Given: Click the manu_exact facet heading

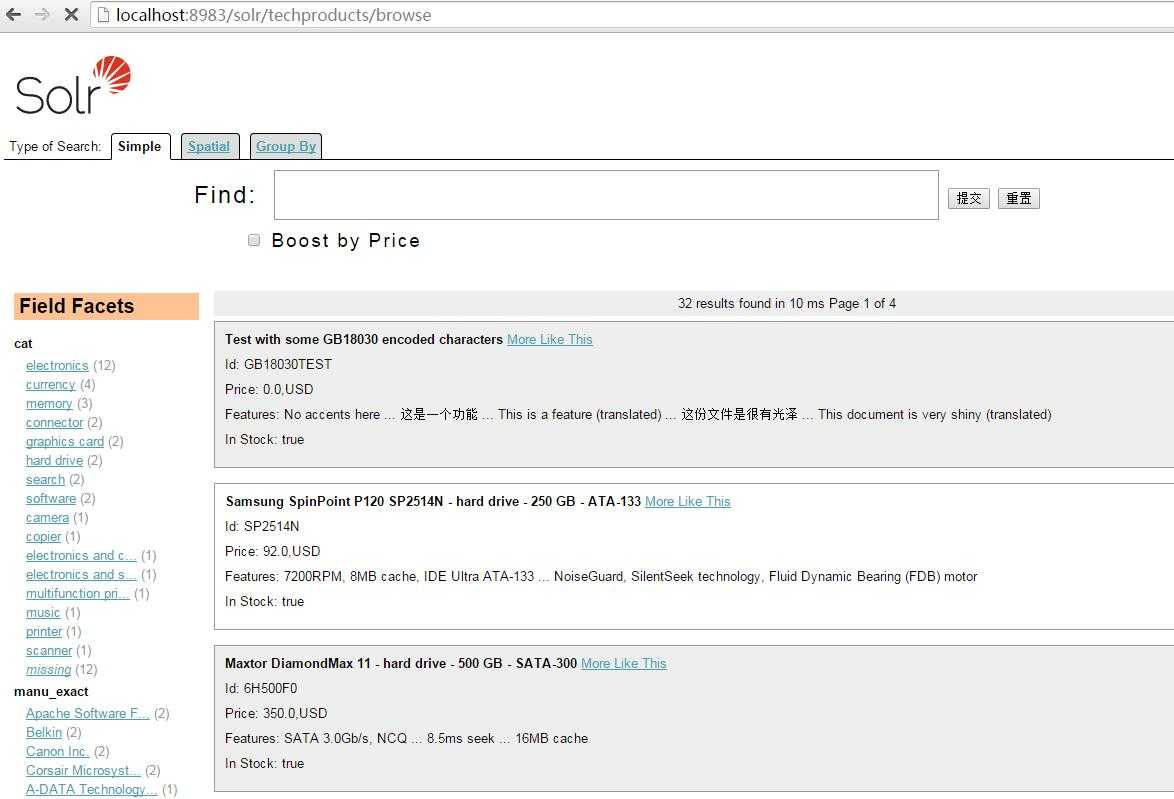Looking at the screenshot, I should (51, 692).
